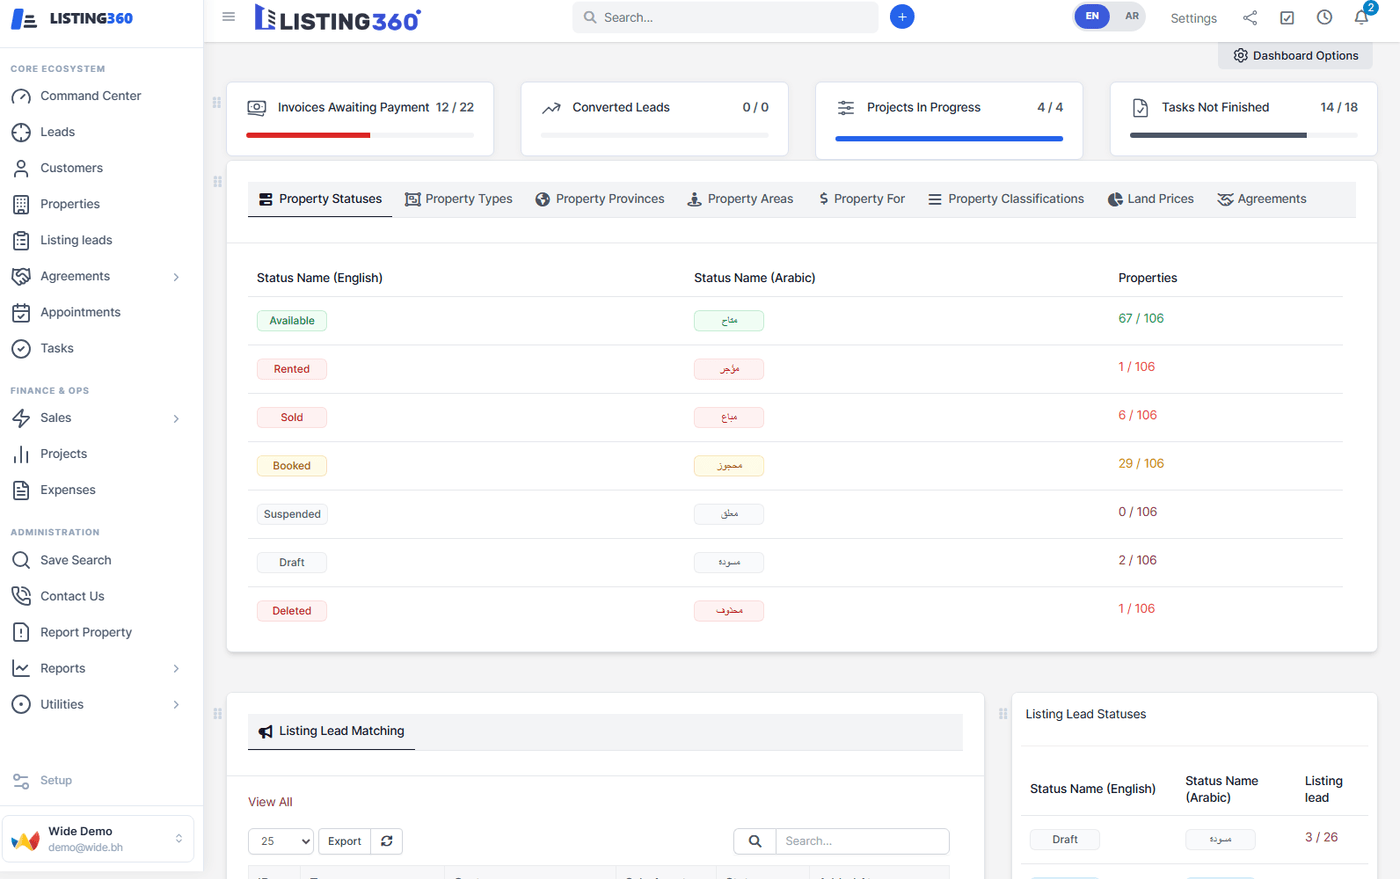The width and height of the screenshot is (1400, 879).
Task: Open Setup at the sidebar bottom
Action: (x=56, y=780)
